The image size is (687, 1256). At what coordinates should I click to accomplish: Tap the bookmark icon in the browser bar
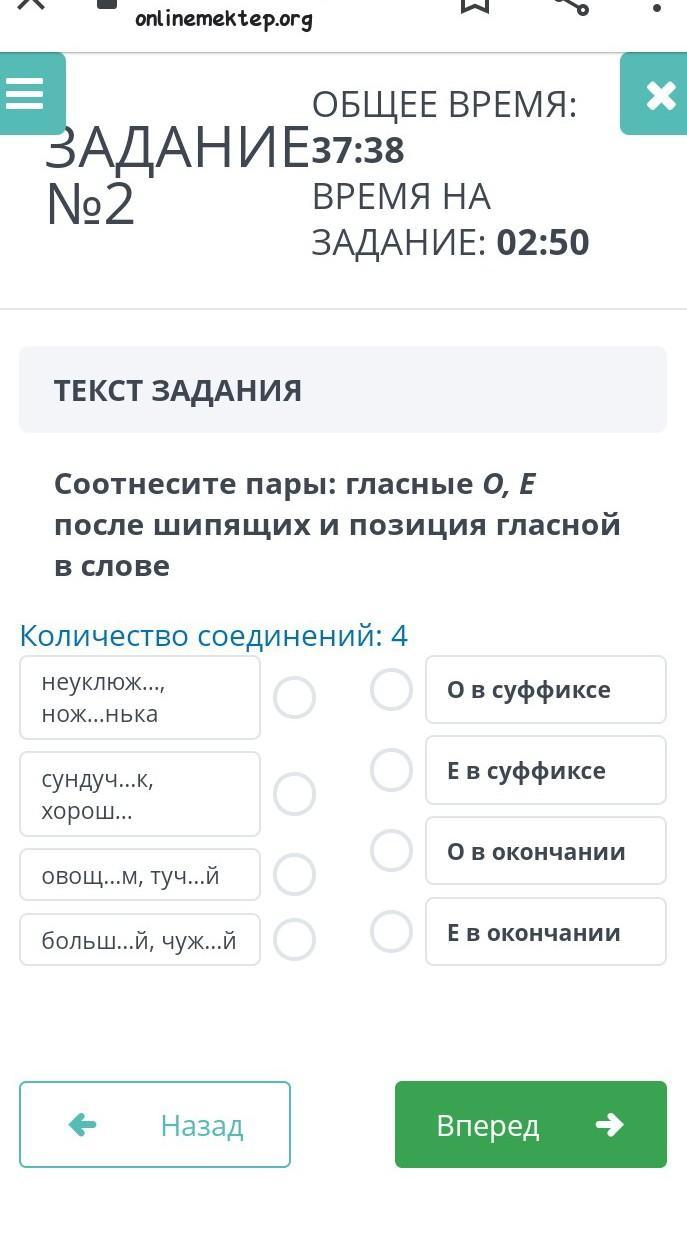tap(475, 5)
